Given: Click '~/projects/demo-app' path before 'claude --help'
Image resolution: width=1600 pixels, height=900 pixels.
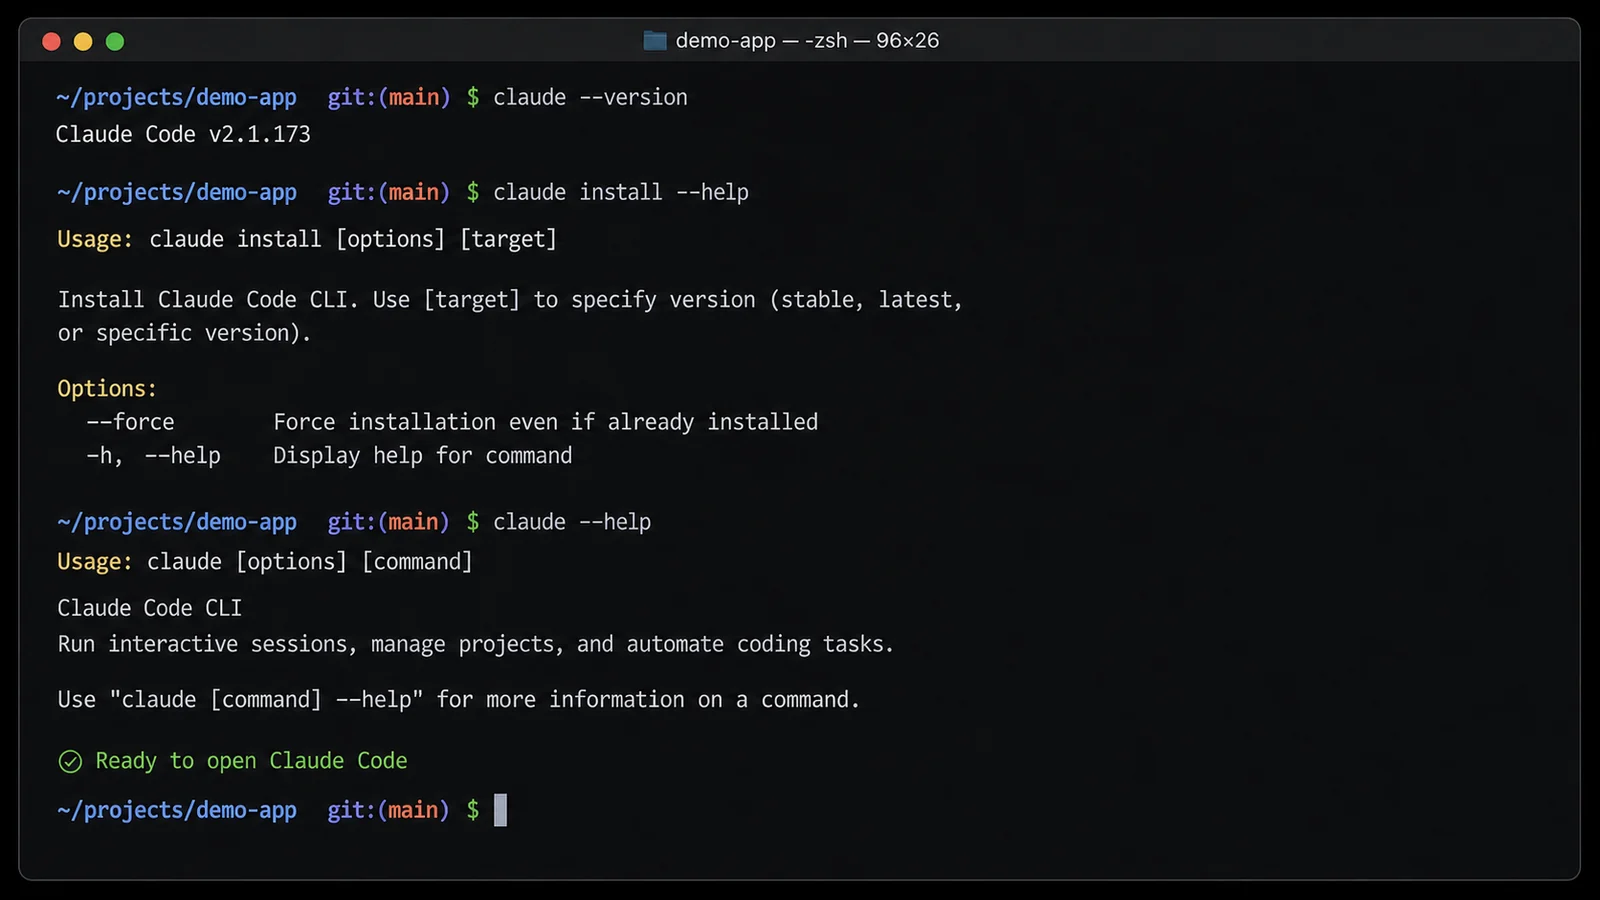Looking at the screenshot, I should tap(177, 522).
